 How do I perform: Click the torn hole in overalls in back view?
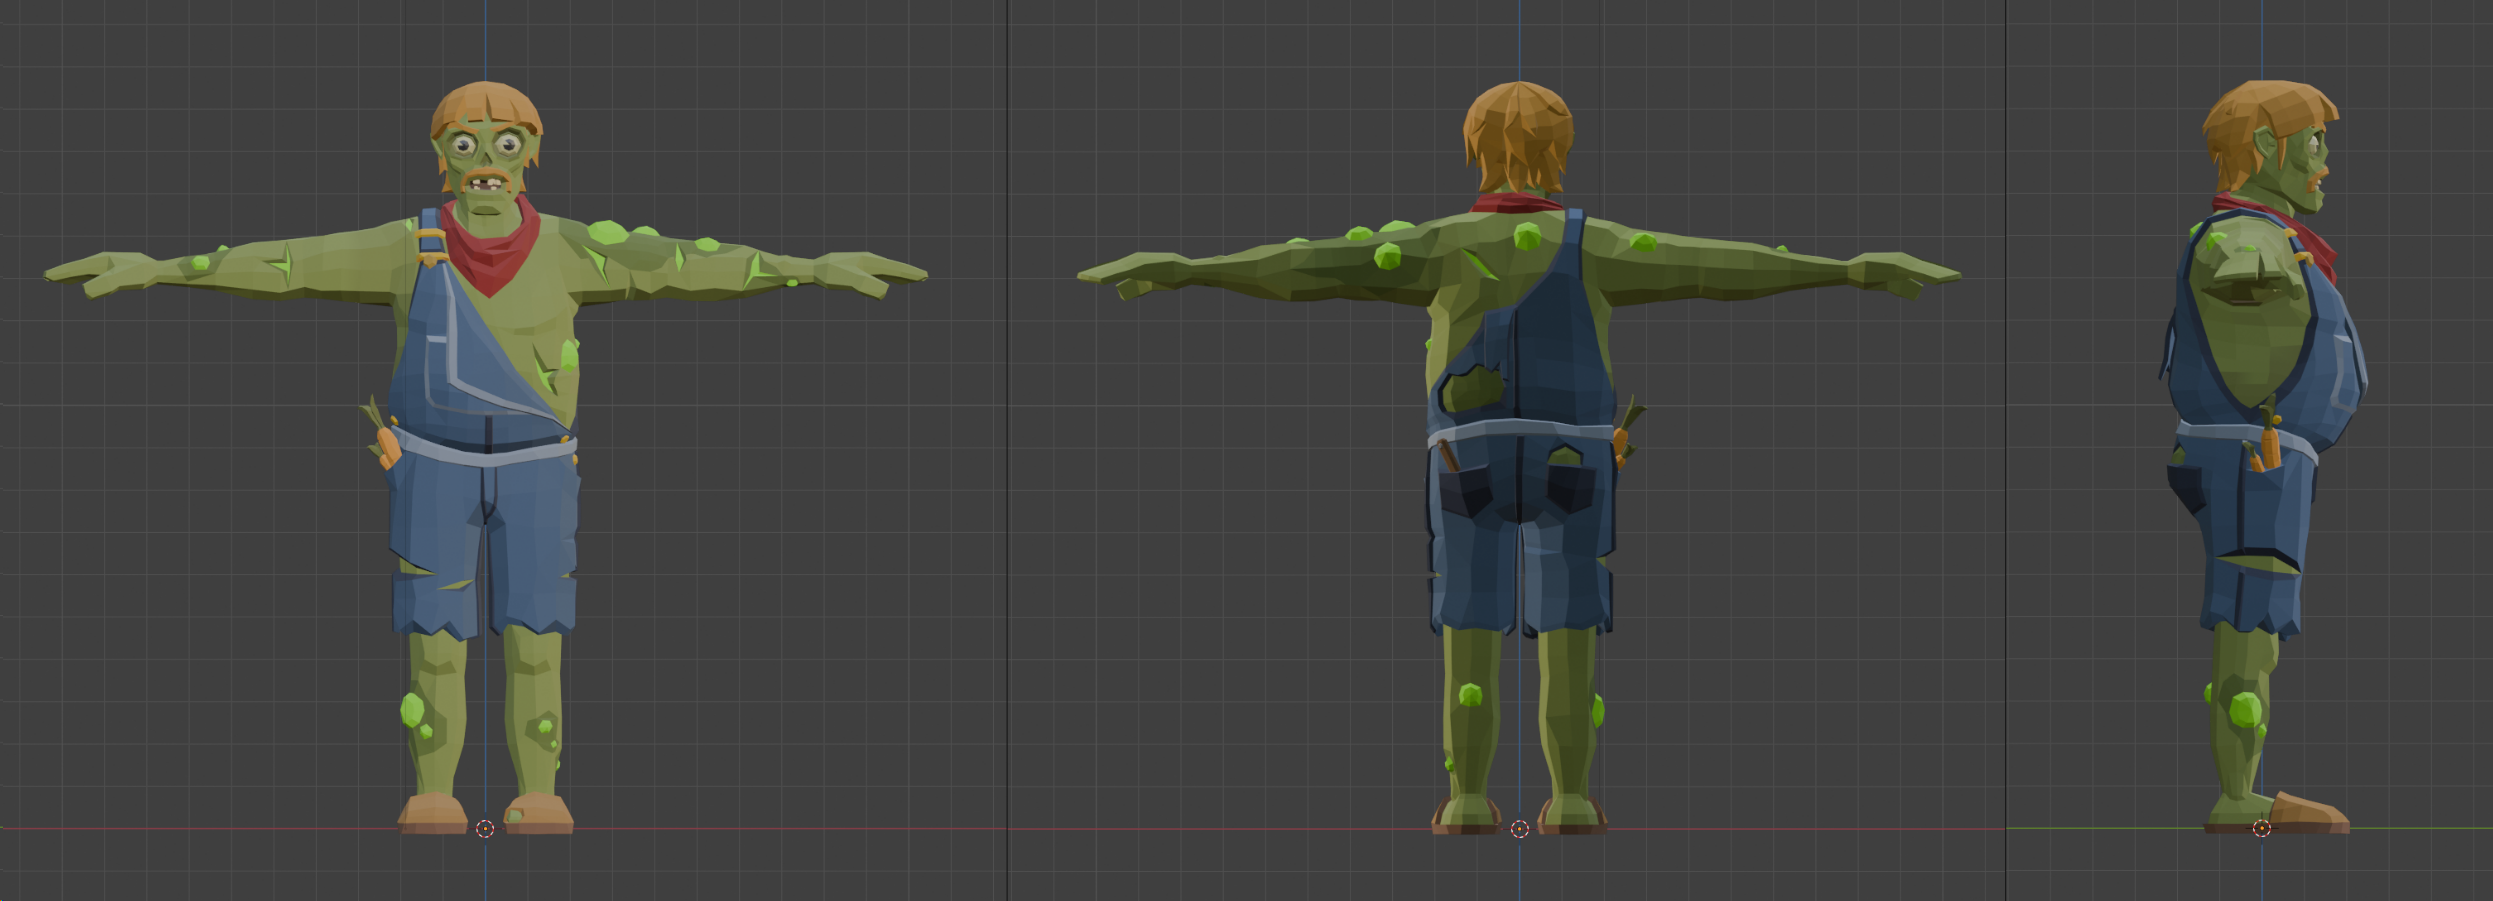pyautogui.click(x=1472, y=388)
